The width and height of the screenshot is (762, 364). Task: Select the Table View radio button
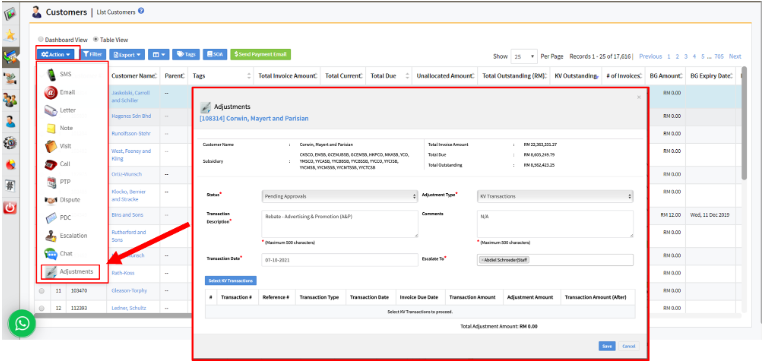click(x=96, y=40)
